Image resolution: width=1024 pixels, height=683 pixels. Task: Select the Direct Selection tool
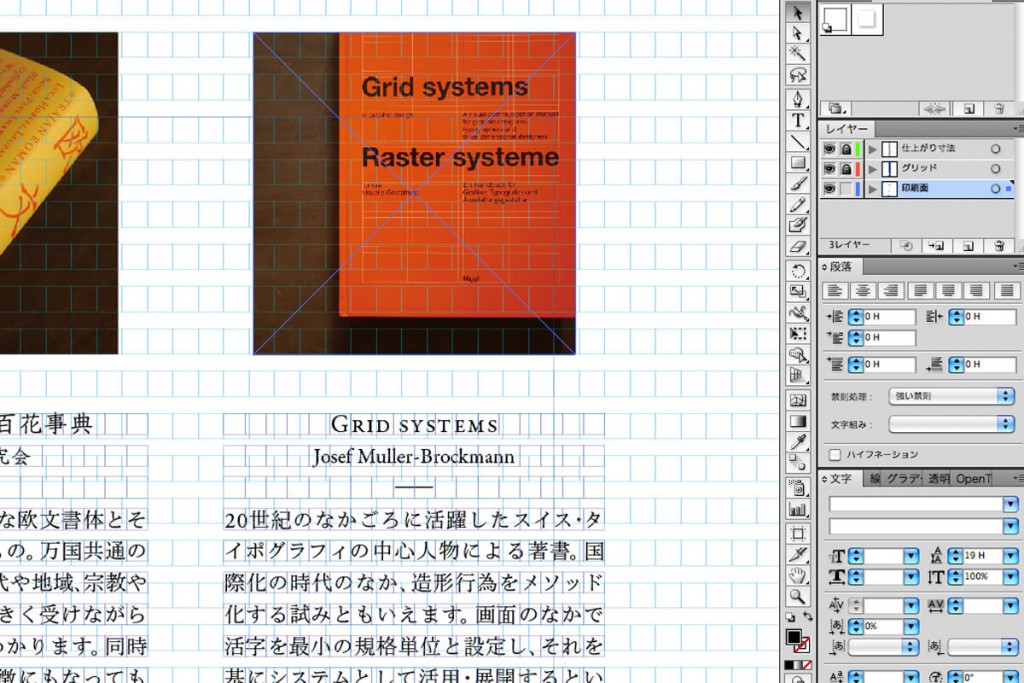(797, 33)
